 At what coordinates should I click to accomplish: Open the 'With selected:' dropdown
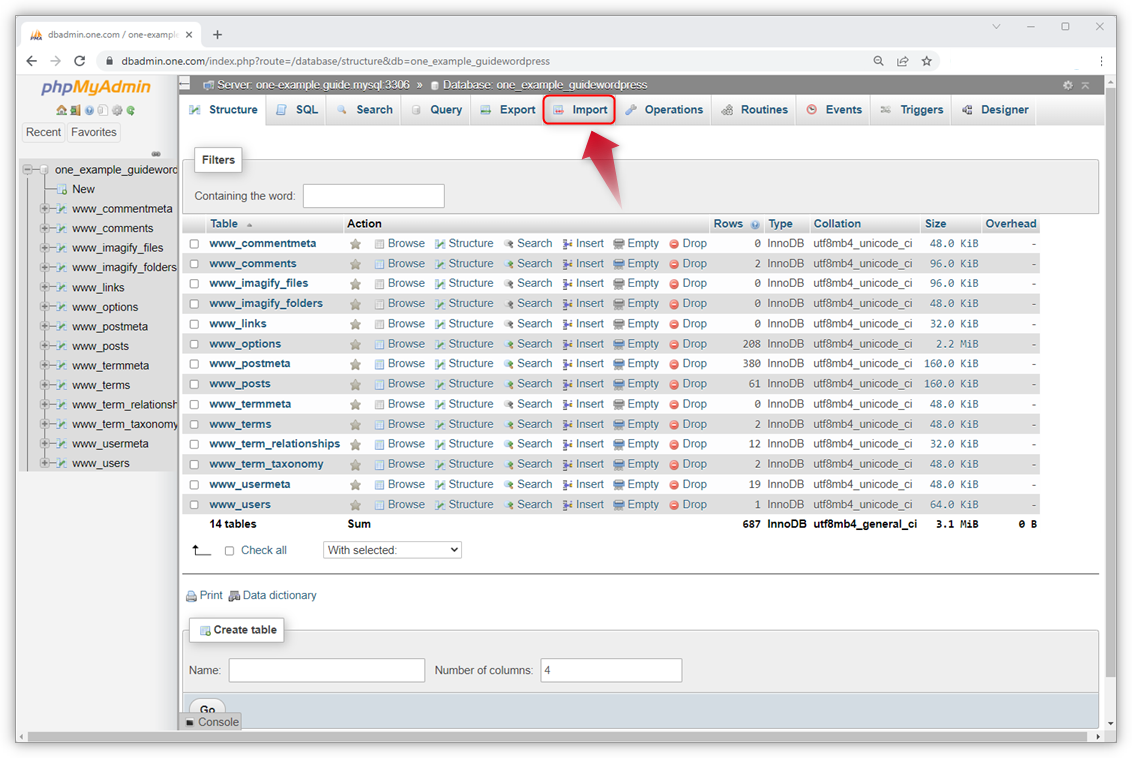point(392,550)
